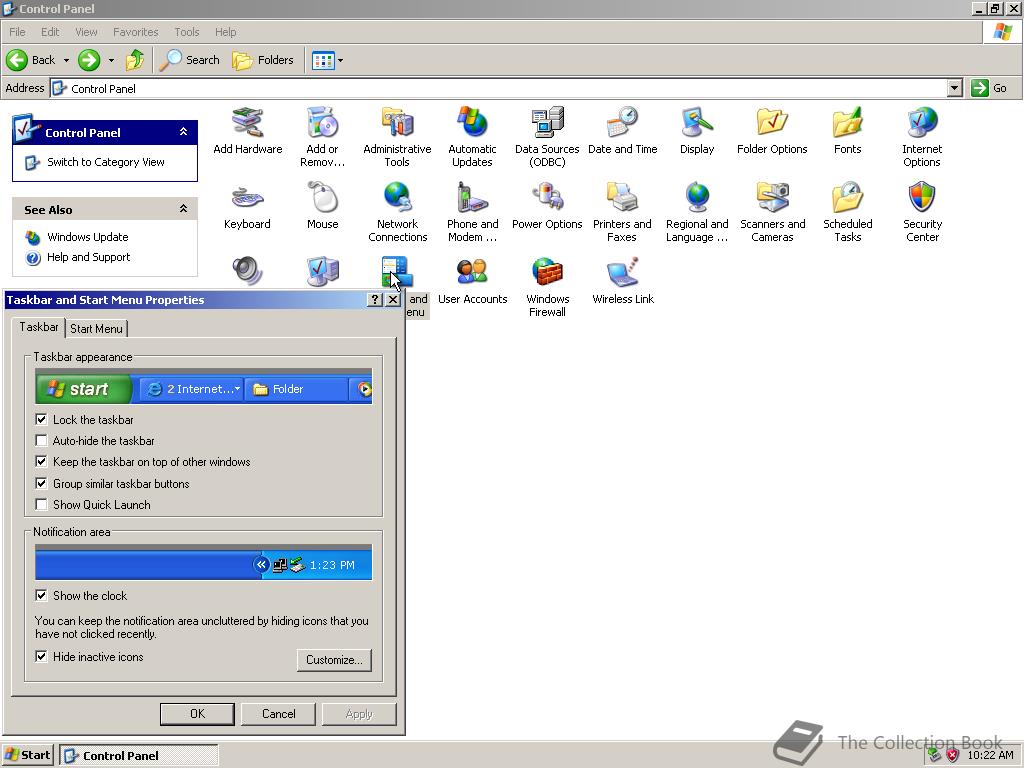1024x768 pixels.
Task: Open the Forward button history dropdown
Action: [111, 60]
